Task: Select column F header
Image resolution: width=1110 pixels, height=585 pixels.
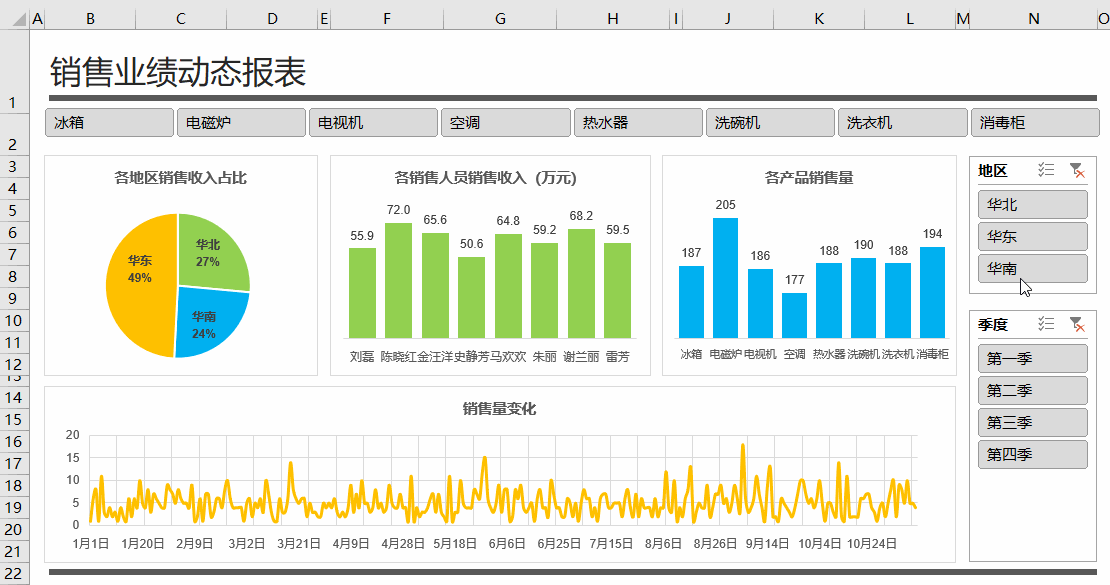Action: (387, 19)
